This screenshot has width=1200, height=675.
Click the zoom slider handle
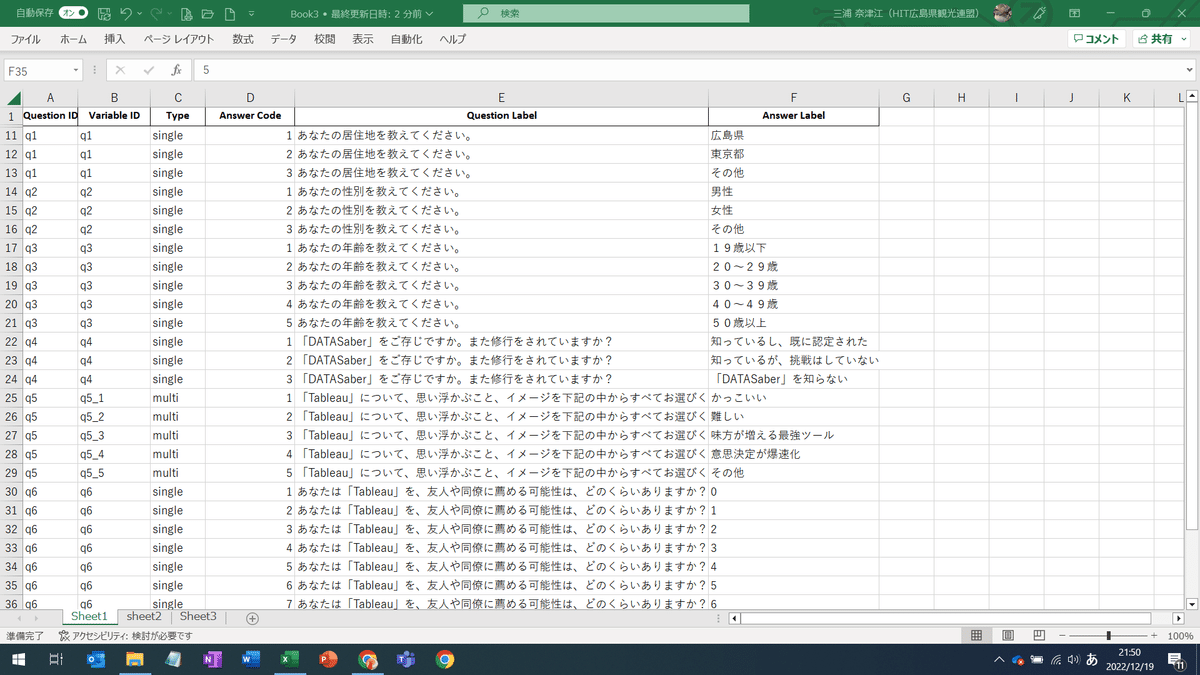[1108, 636]
